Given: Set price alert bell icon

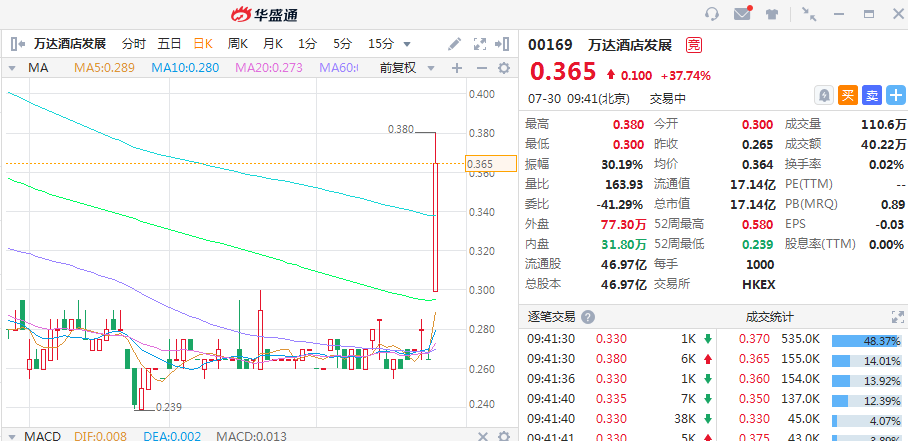Looking at the screenshot, I should click(x=823, y=95).
